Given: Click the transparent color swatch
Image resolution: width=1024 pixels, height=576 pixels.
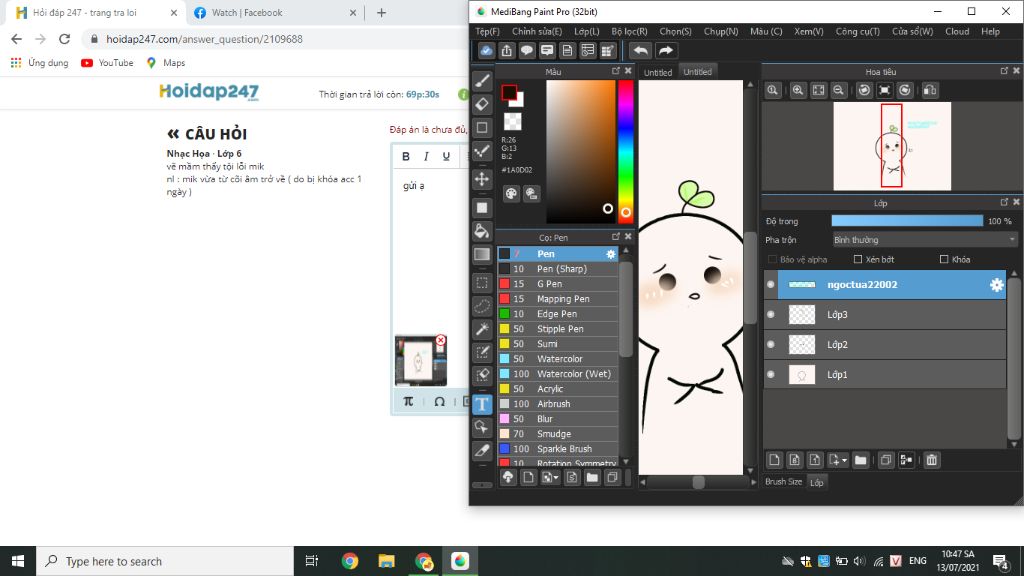Looking at the screenshot, I should click(513, 121).
